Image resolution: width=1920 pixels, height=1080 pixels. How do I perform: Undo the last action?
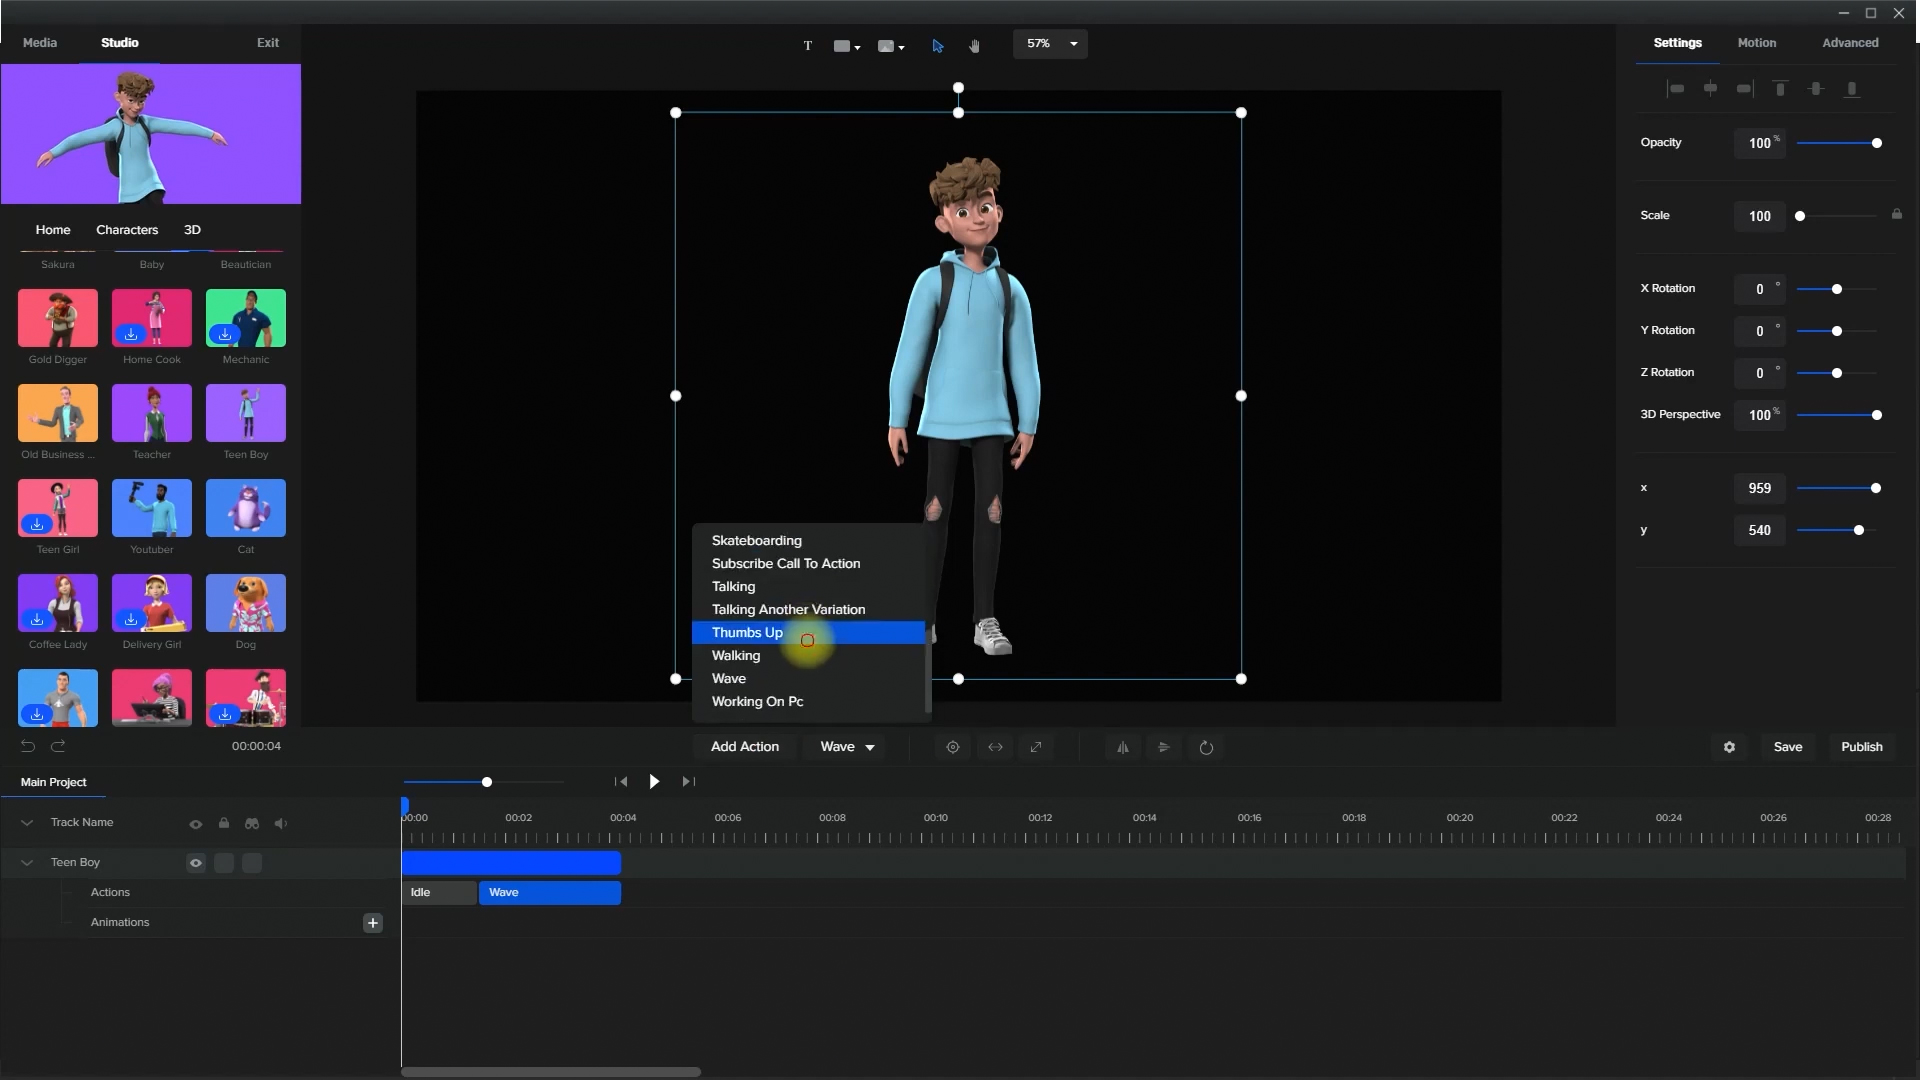(28, 746)
